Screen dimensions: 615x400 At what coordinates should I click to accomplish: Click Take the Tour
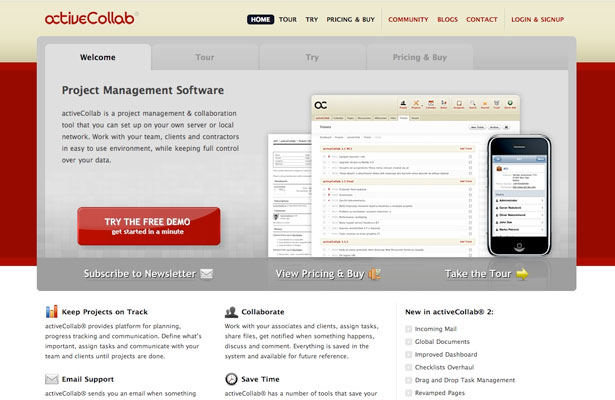(x=478, y=274)
